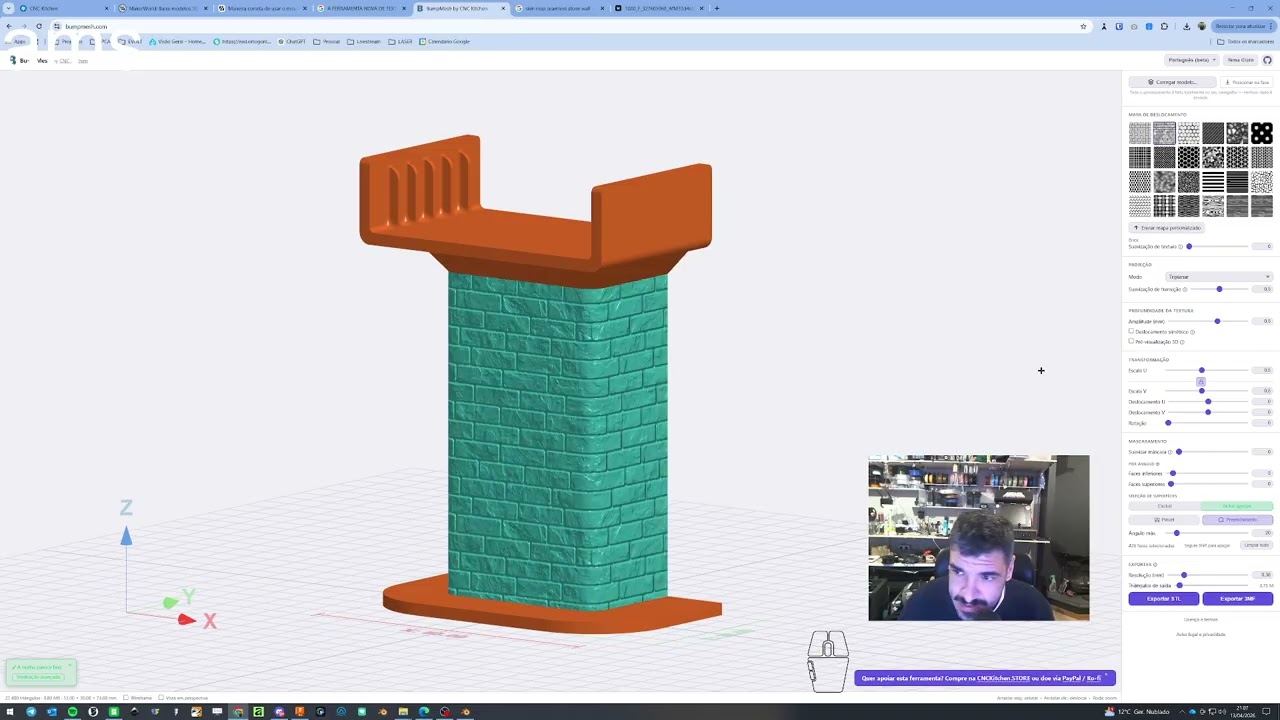This screenshot has width=1280, height=720.
Task: Adjust the Ângulo máx slider
Action: coord(1207,533)
